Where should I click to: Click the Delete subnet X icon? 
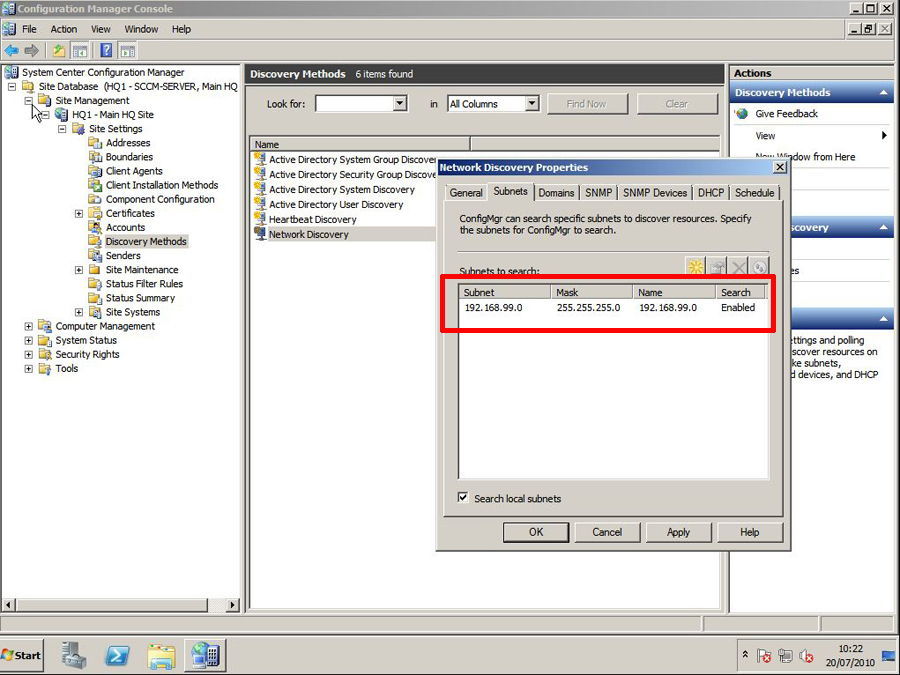tap(739, 267)
